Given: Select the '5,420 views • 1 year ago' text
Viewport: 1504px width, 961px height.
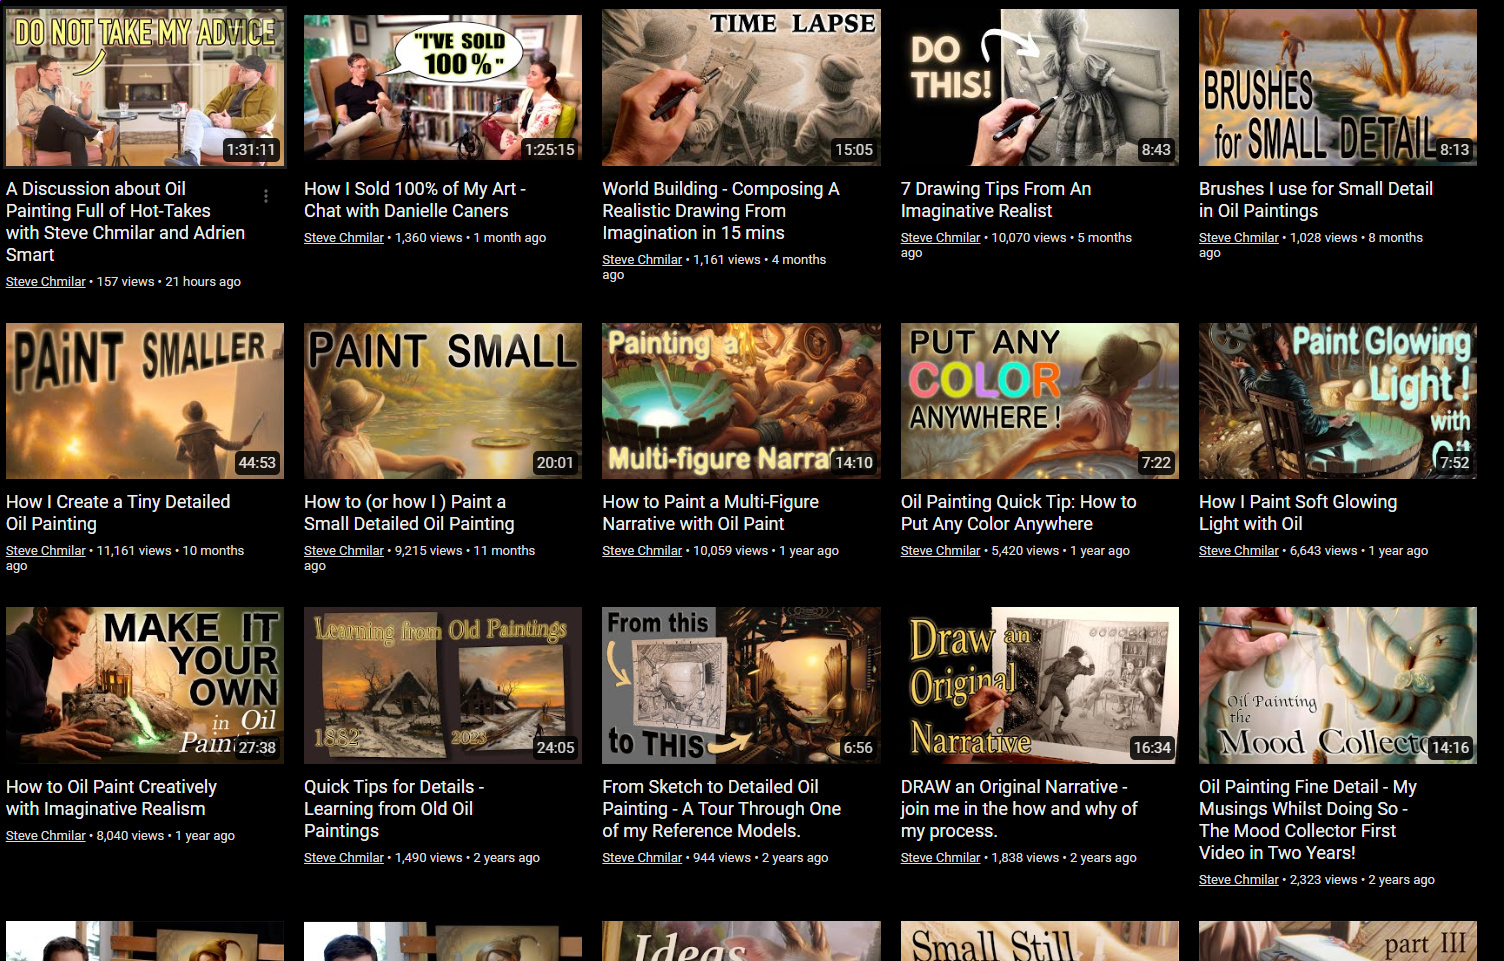Looking at the screenshot, I should 1061,551.
